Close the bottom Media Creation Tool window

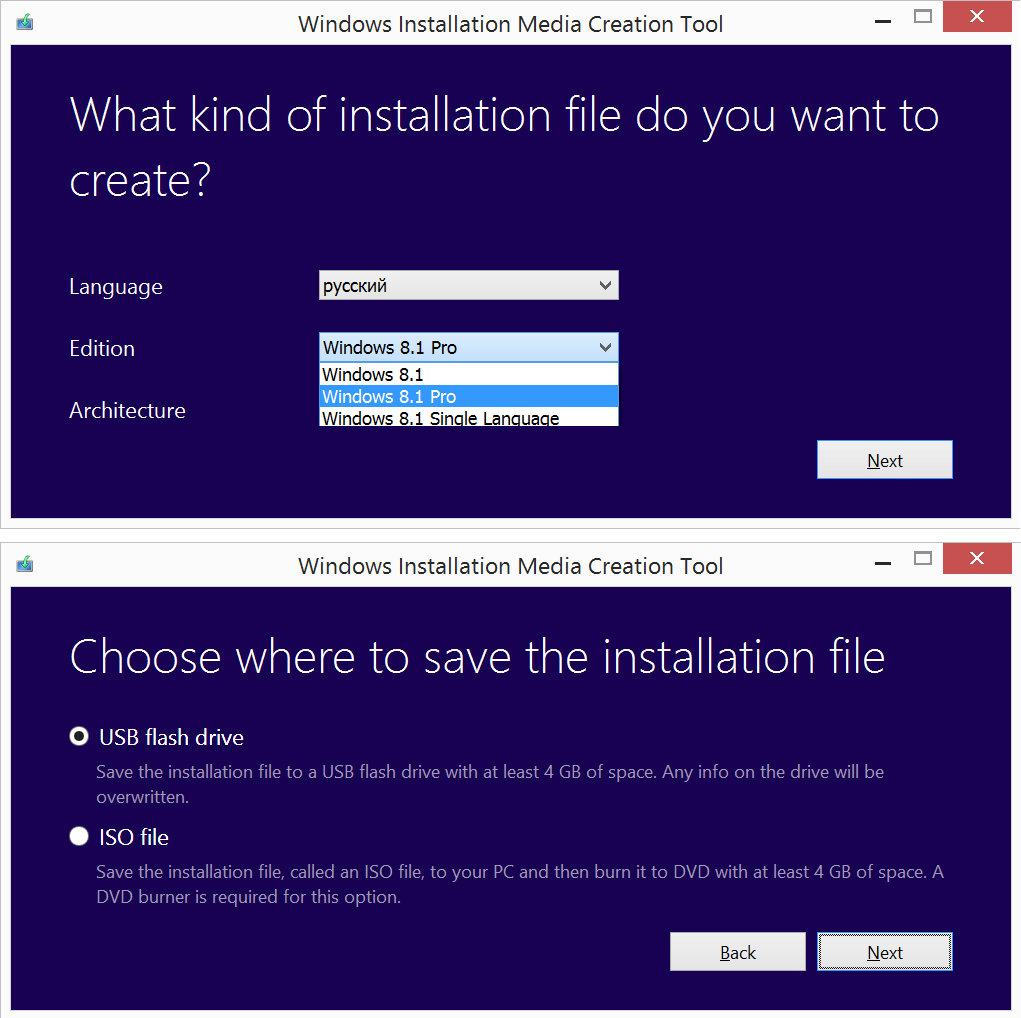tap(977, 558)
